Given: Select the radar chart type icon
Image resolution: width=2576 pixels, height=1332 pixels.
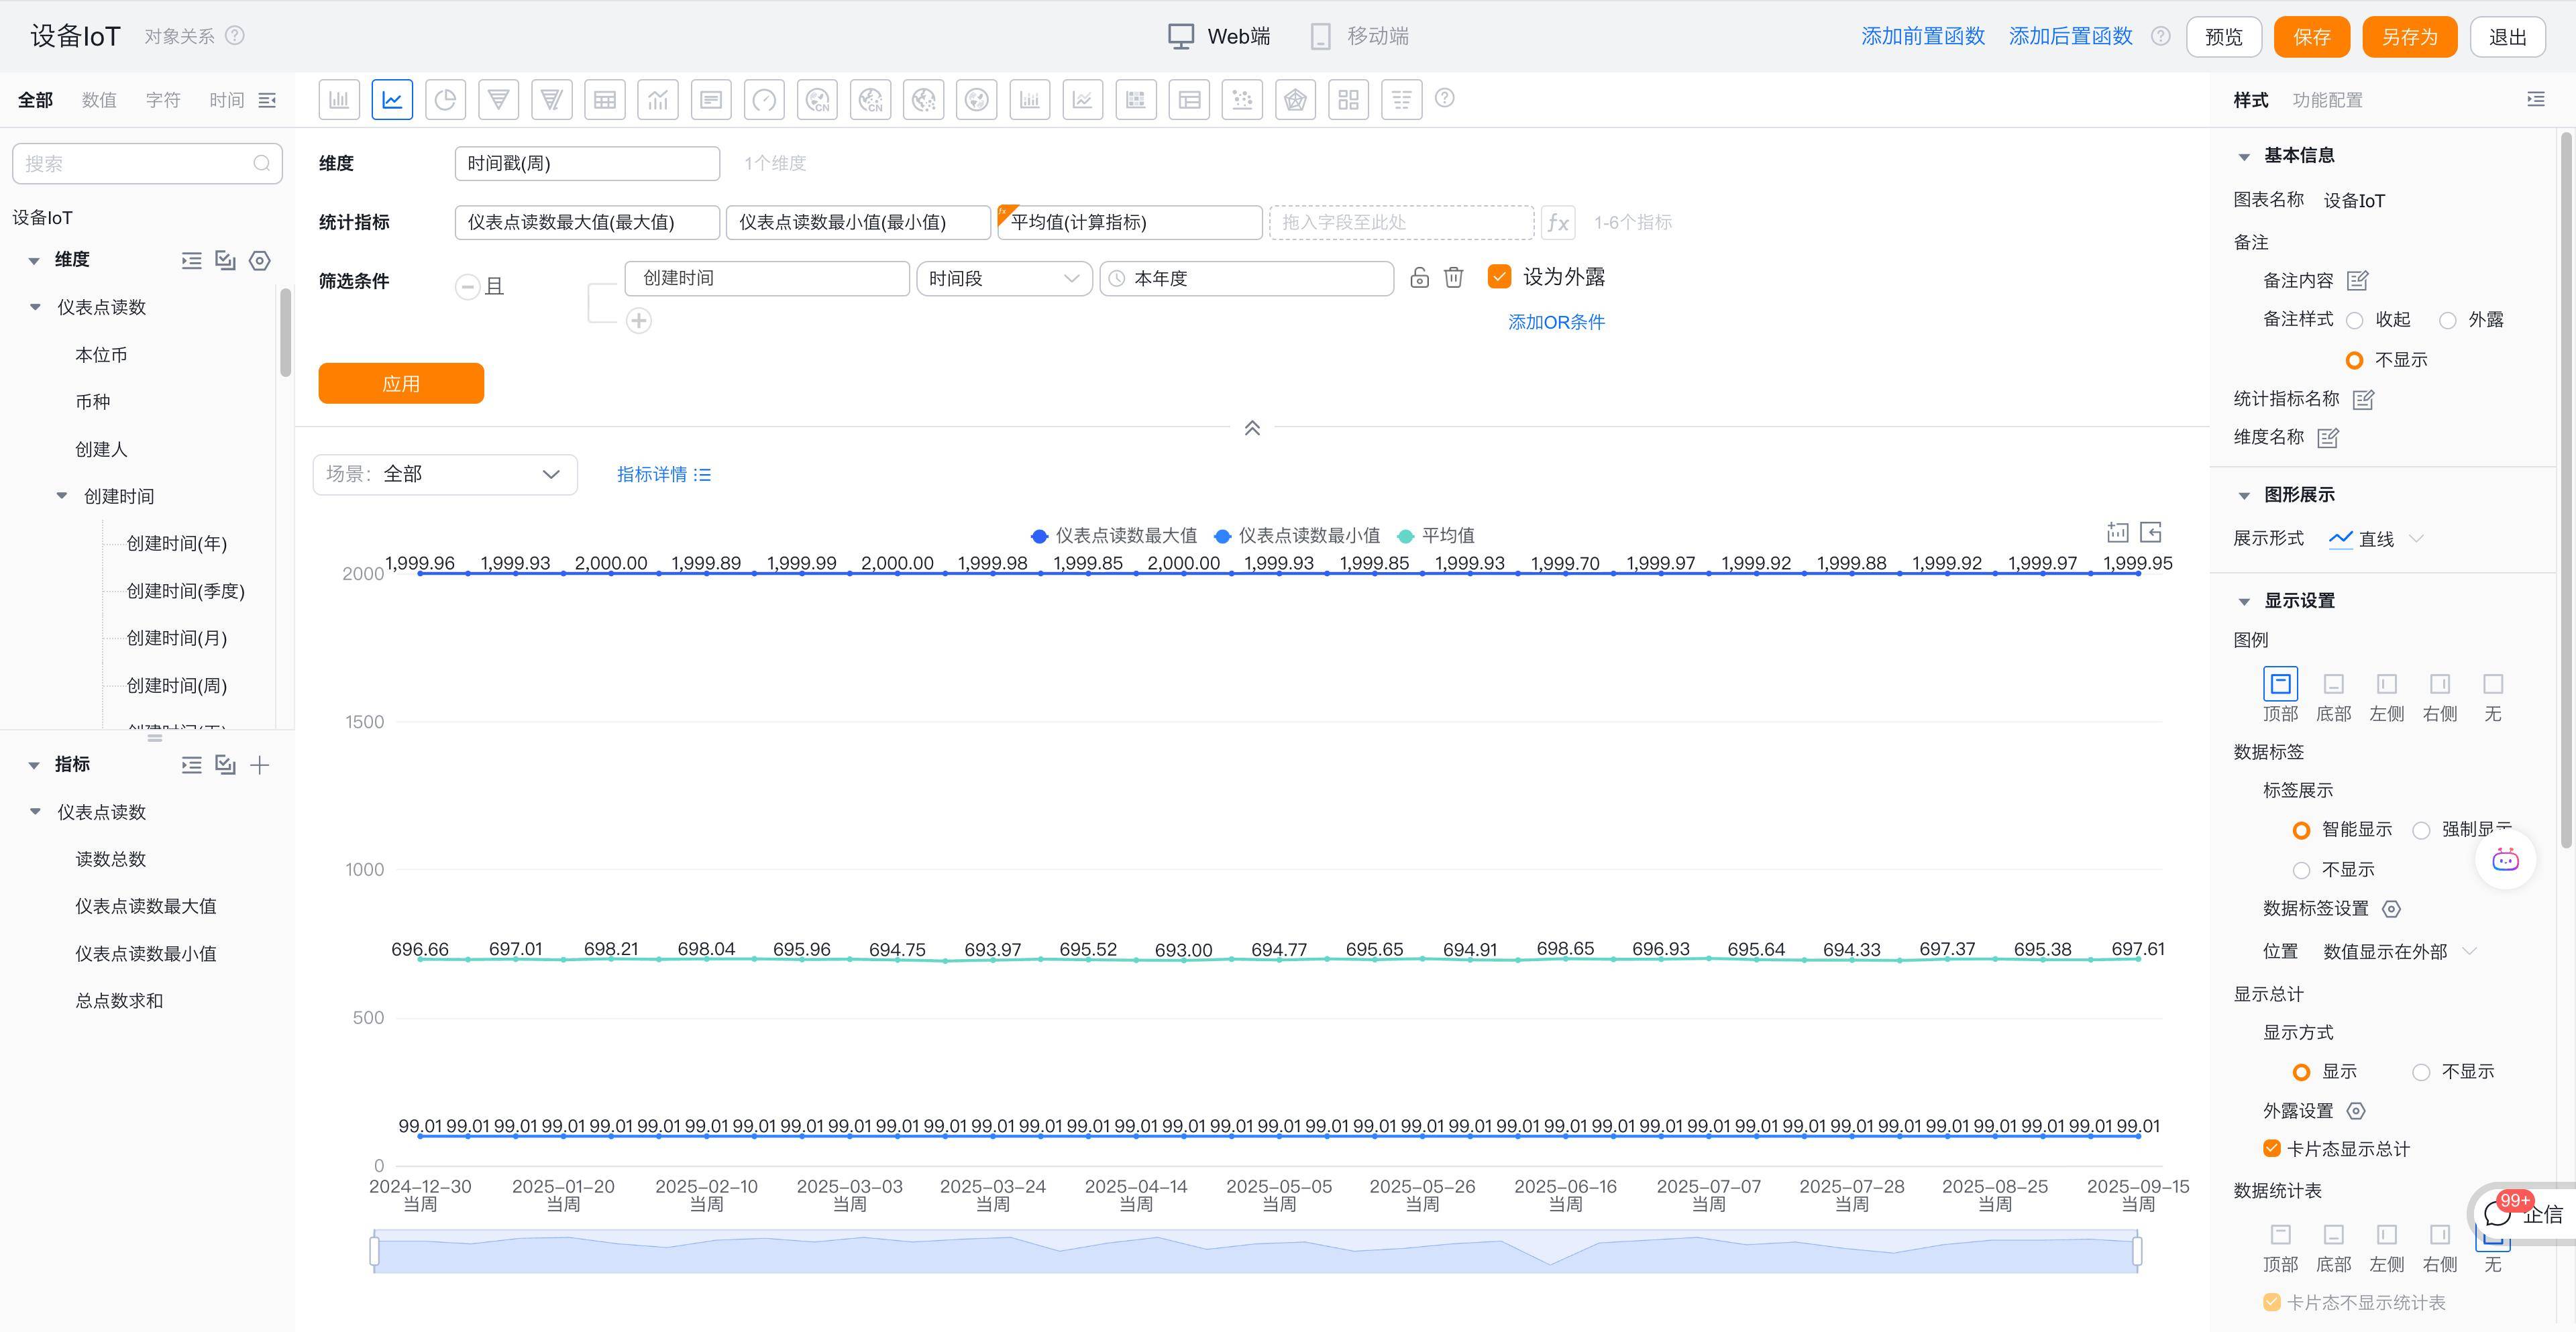Looking at the screenshot, I should pos(1295,100).
